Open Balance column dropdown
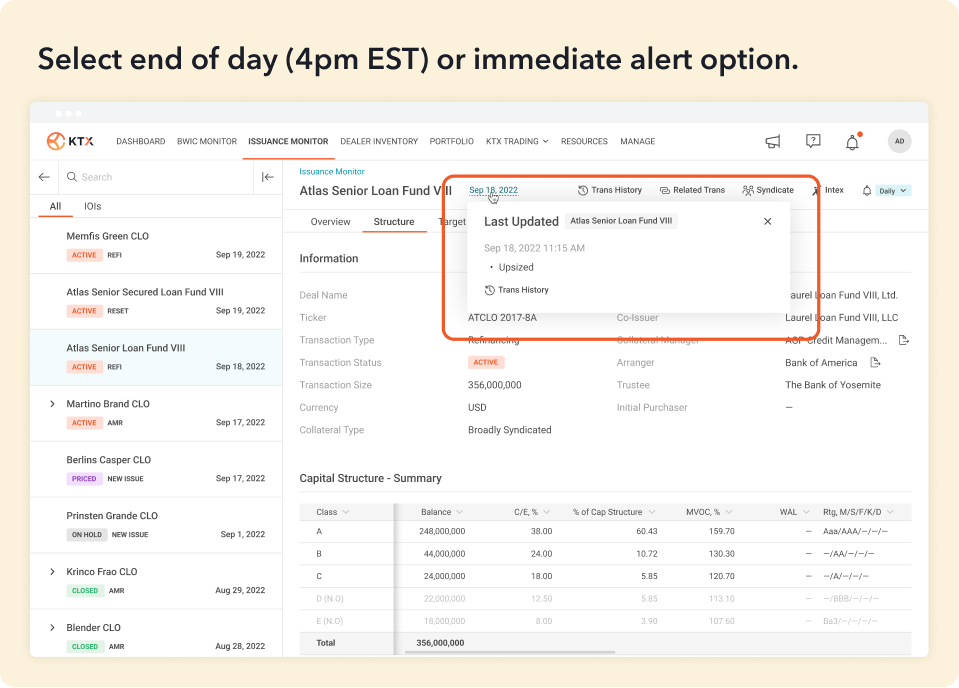Viewport: 959px width, 688px height. click(x=459, y=512)
